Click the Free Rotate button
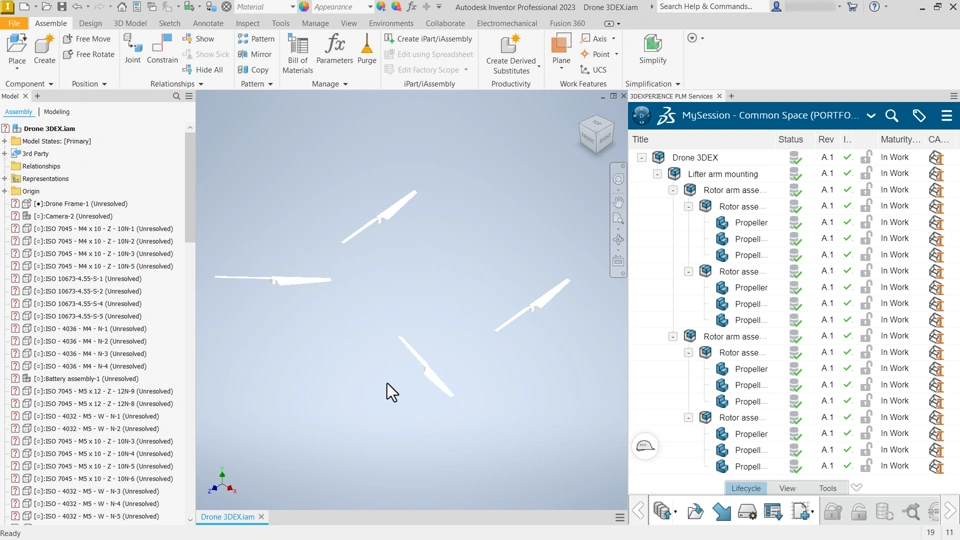 click(x=88, y=54)
